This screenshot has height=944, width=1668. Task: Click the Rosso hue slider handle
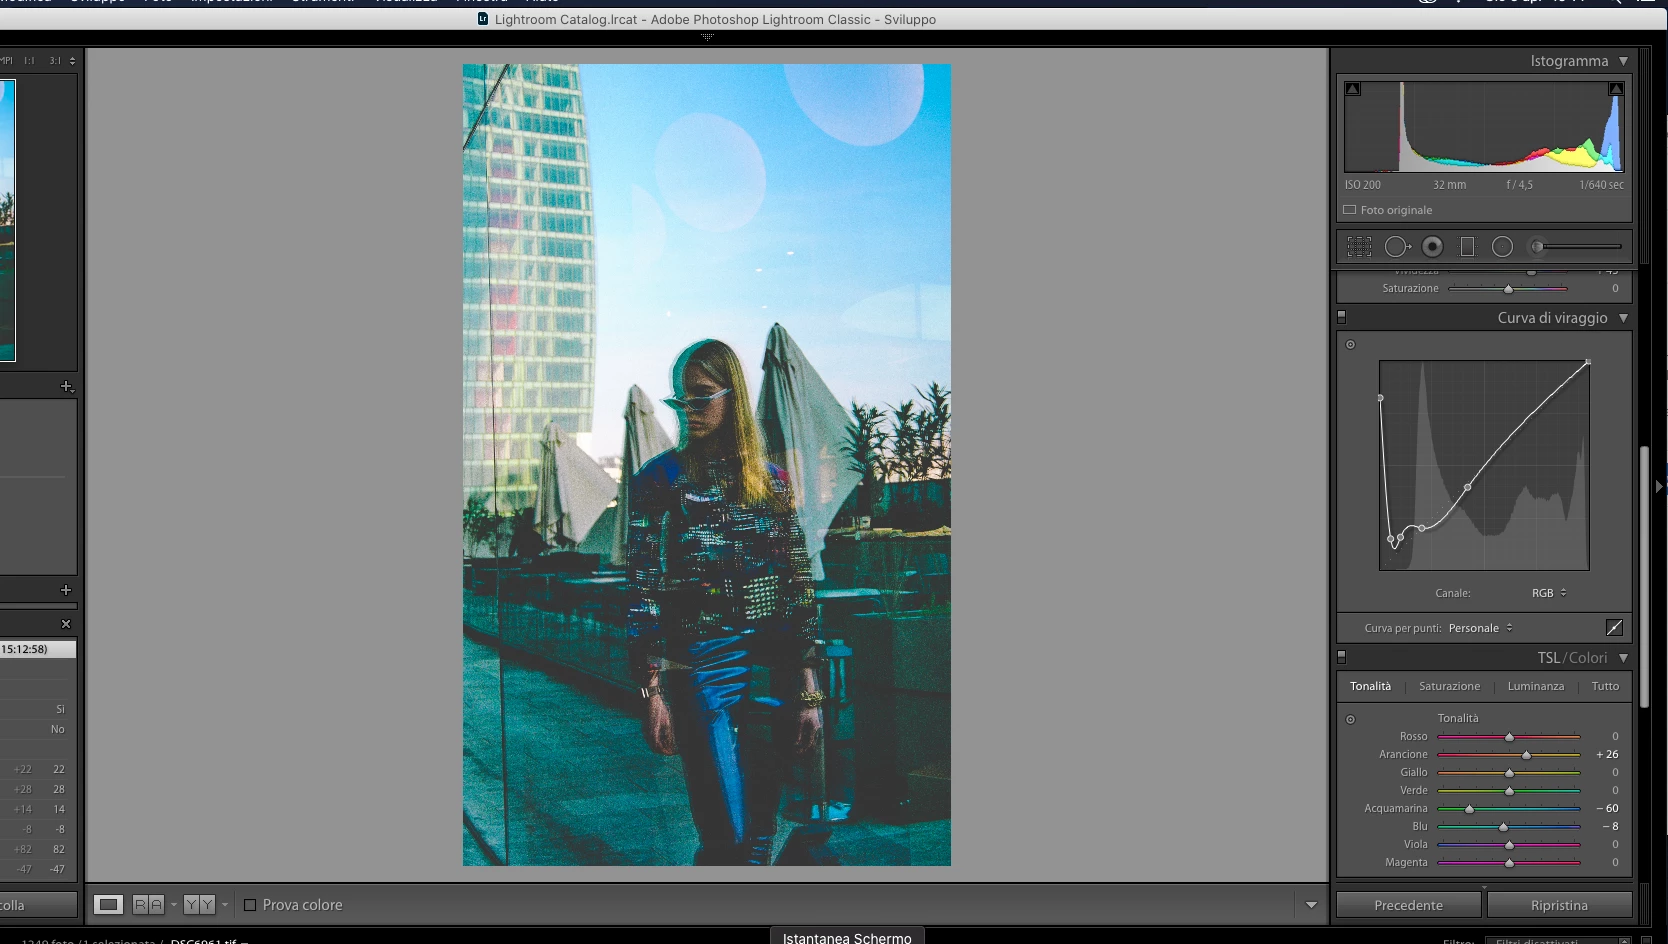coord(1509,737)
